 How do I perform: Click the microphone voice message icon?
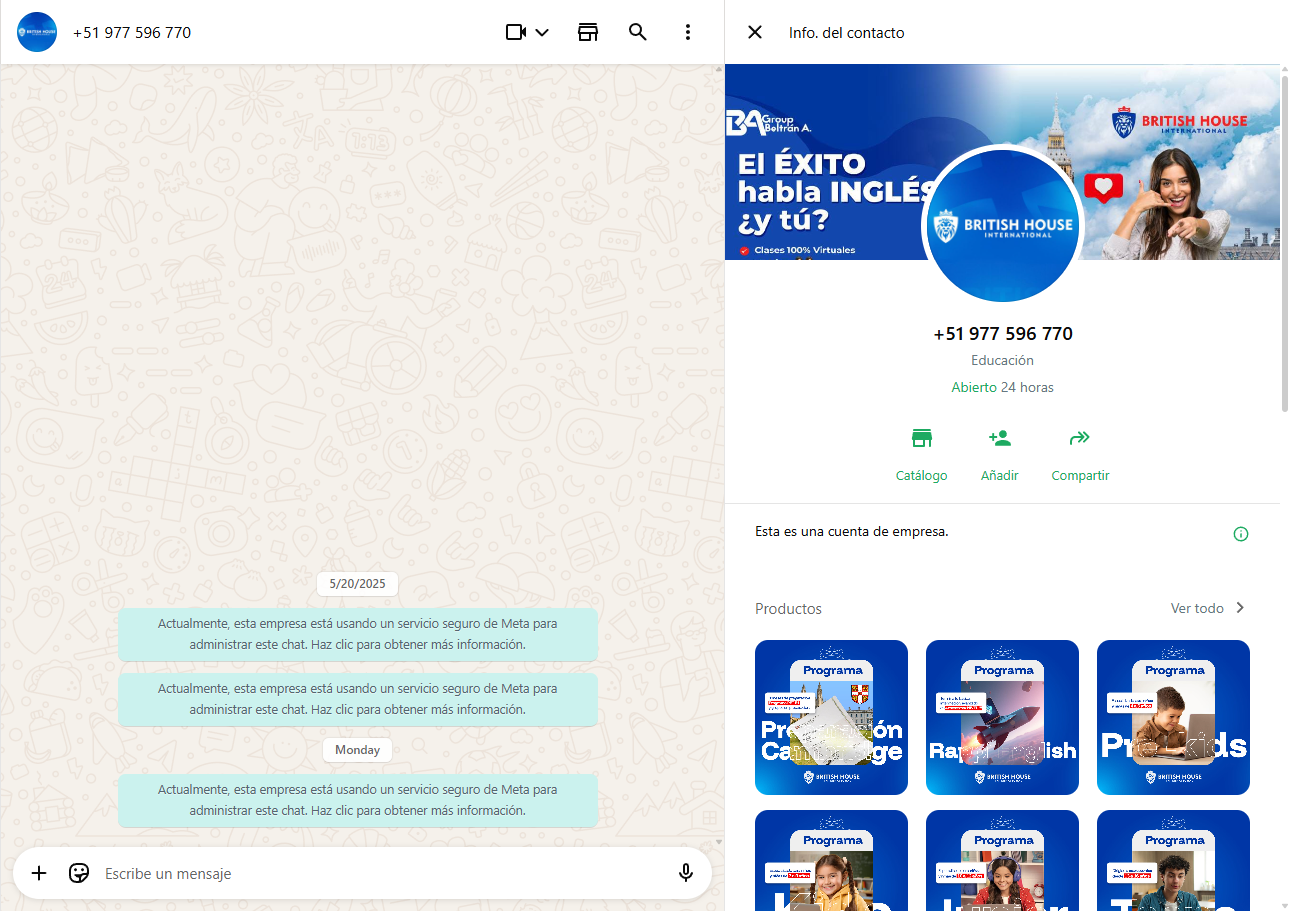[x=686, y=873]
